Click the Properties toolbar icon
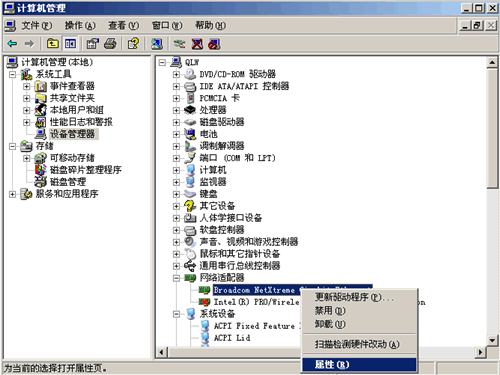Viewport: 500px width, 375px height. (93, 44)
